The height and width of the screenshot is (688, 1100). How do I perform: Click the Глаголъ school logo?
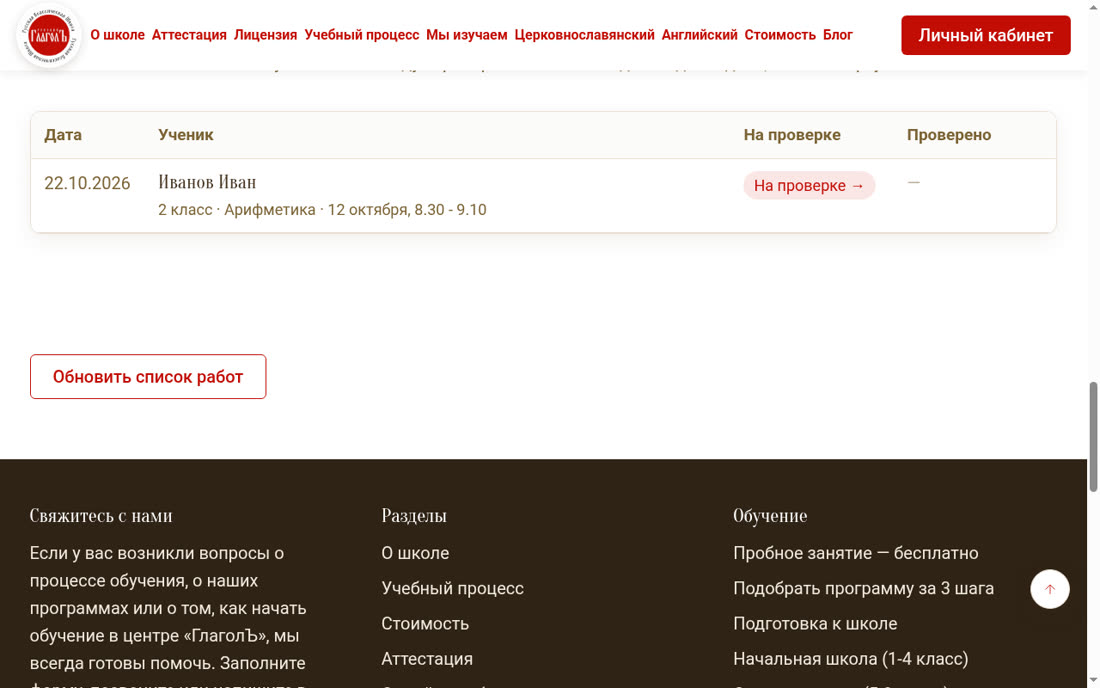click(48, 35)
